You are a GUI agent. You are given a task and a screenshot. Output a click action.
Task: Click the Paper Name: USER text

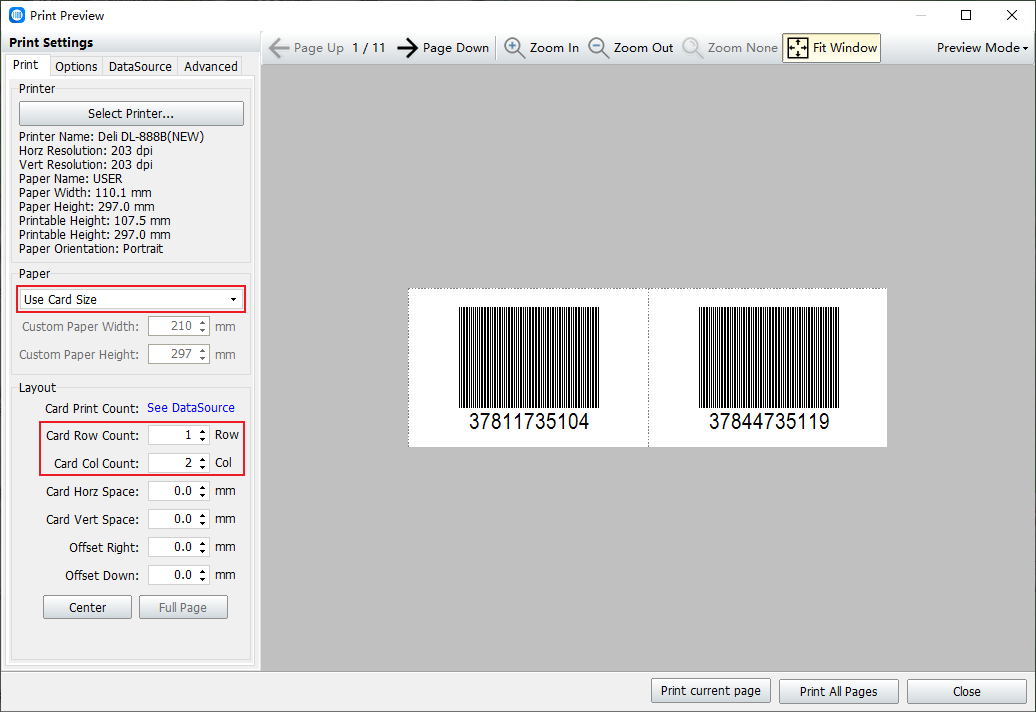pyautogui.click(x=71, y=179)
